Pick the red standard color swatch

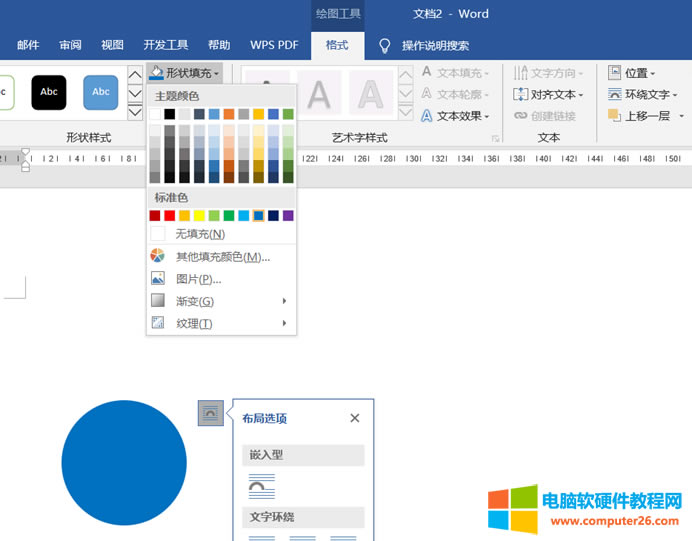tap(170, 215)
